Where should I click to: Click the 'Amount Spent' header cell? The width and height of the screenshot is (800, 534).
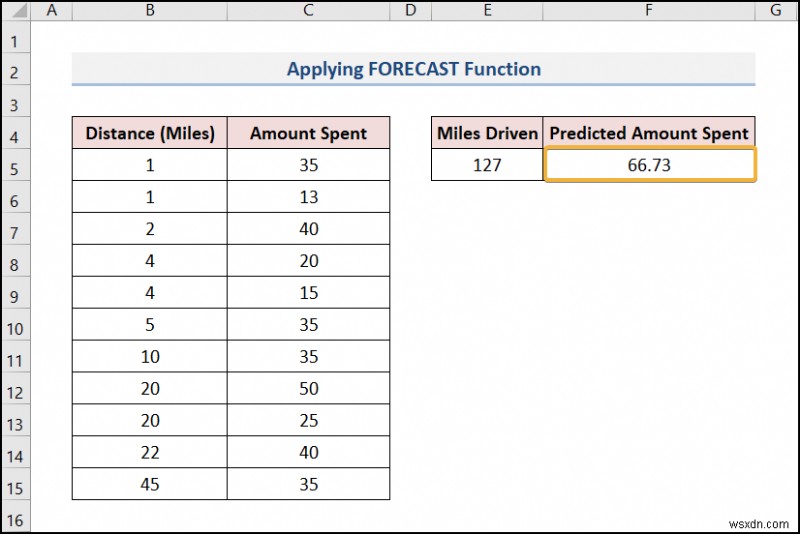(x=309, y=133)
